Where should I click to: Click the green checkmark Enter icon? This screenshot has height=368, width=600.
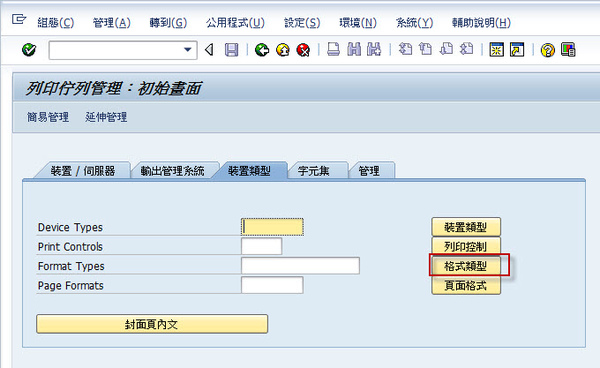pyautogui.click(x=29, y=50)
